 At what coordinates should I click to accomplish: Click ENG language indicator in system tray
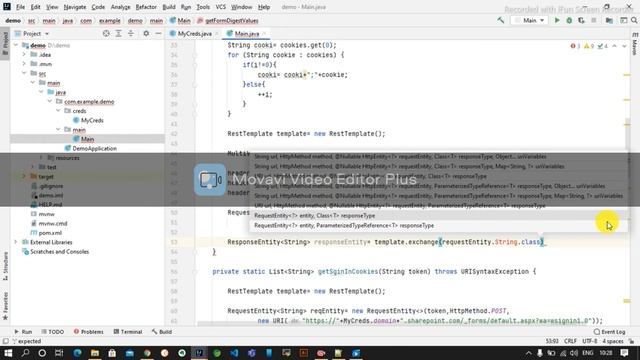(x=587, y=353)
